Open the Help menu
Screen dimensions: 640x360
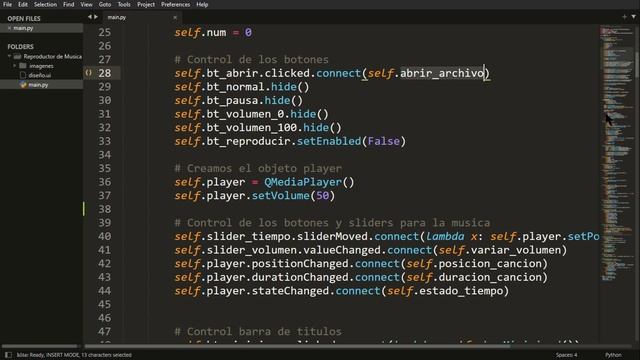202,4
